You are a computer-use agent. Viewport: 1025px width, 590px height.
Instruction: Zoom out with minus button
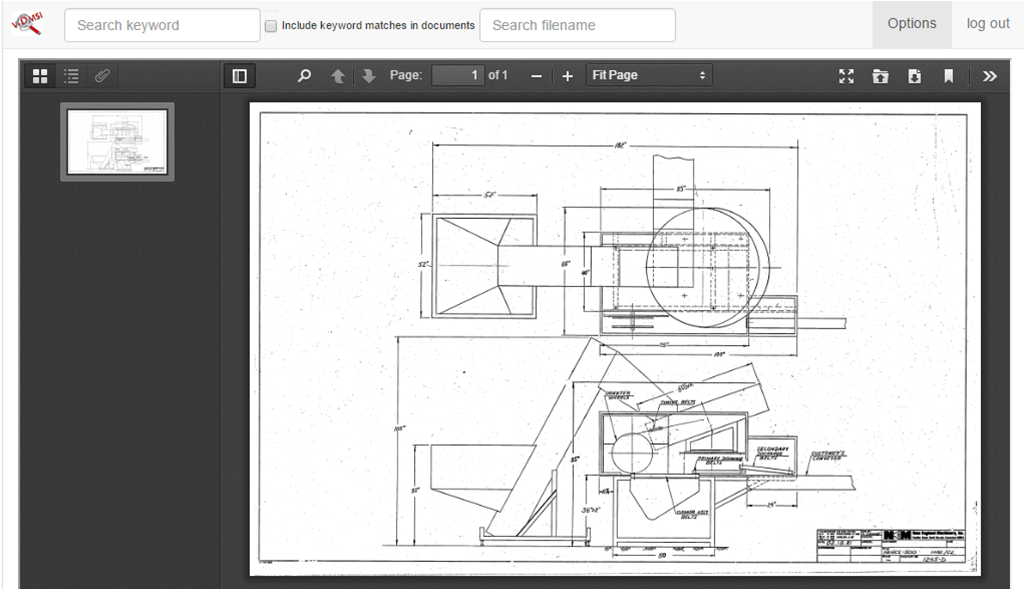tap(537, 76)
